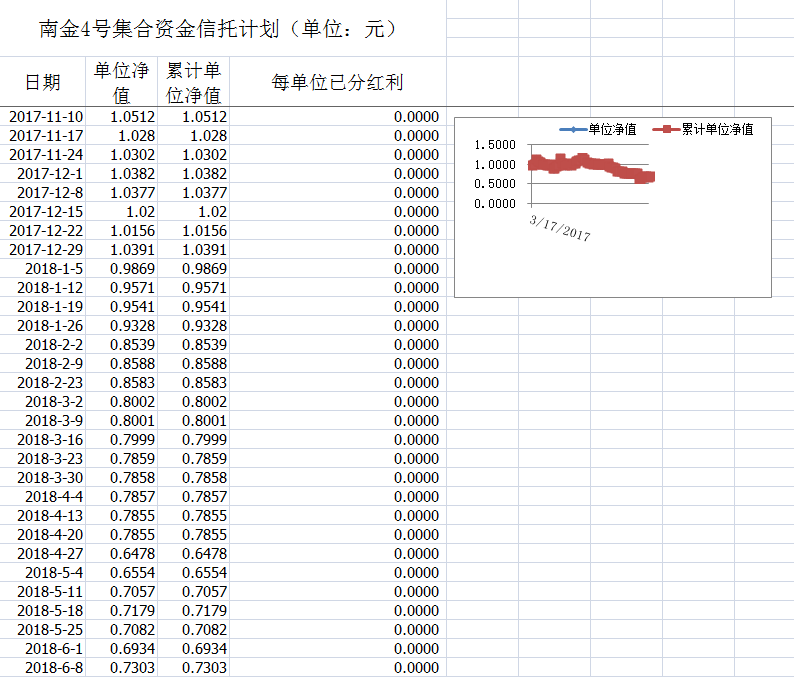Screen dimensions: 794x677
Task: Click the 0.0000 y-axis label in chart
Action: (x=493, y=203)
